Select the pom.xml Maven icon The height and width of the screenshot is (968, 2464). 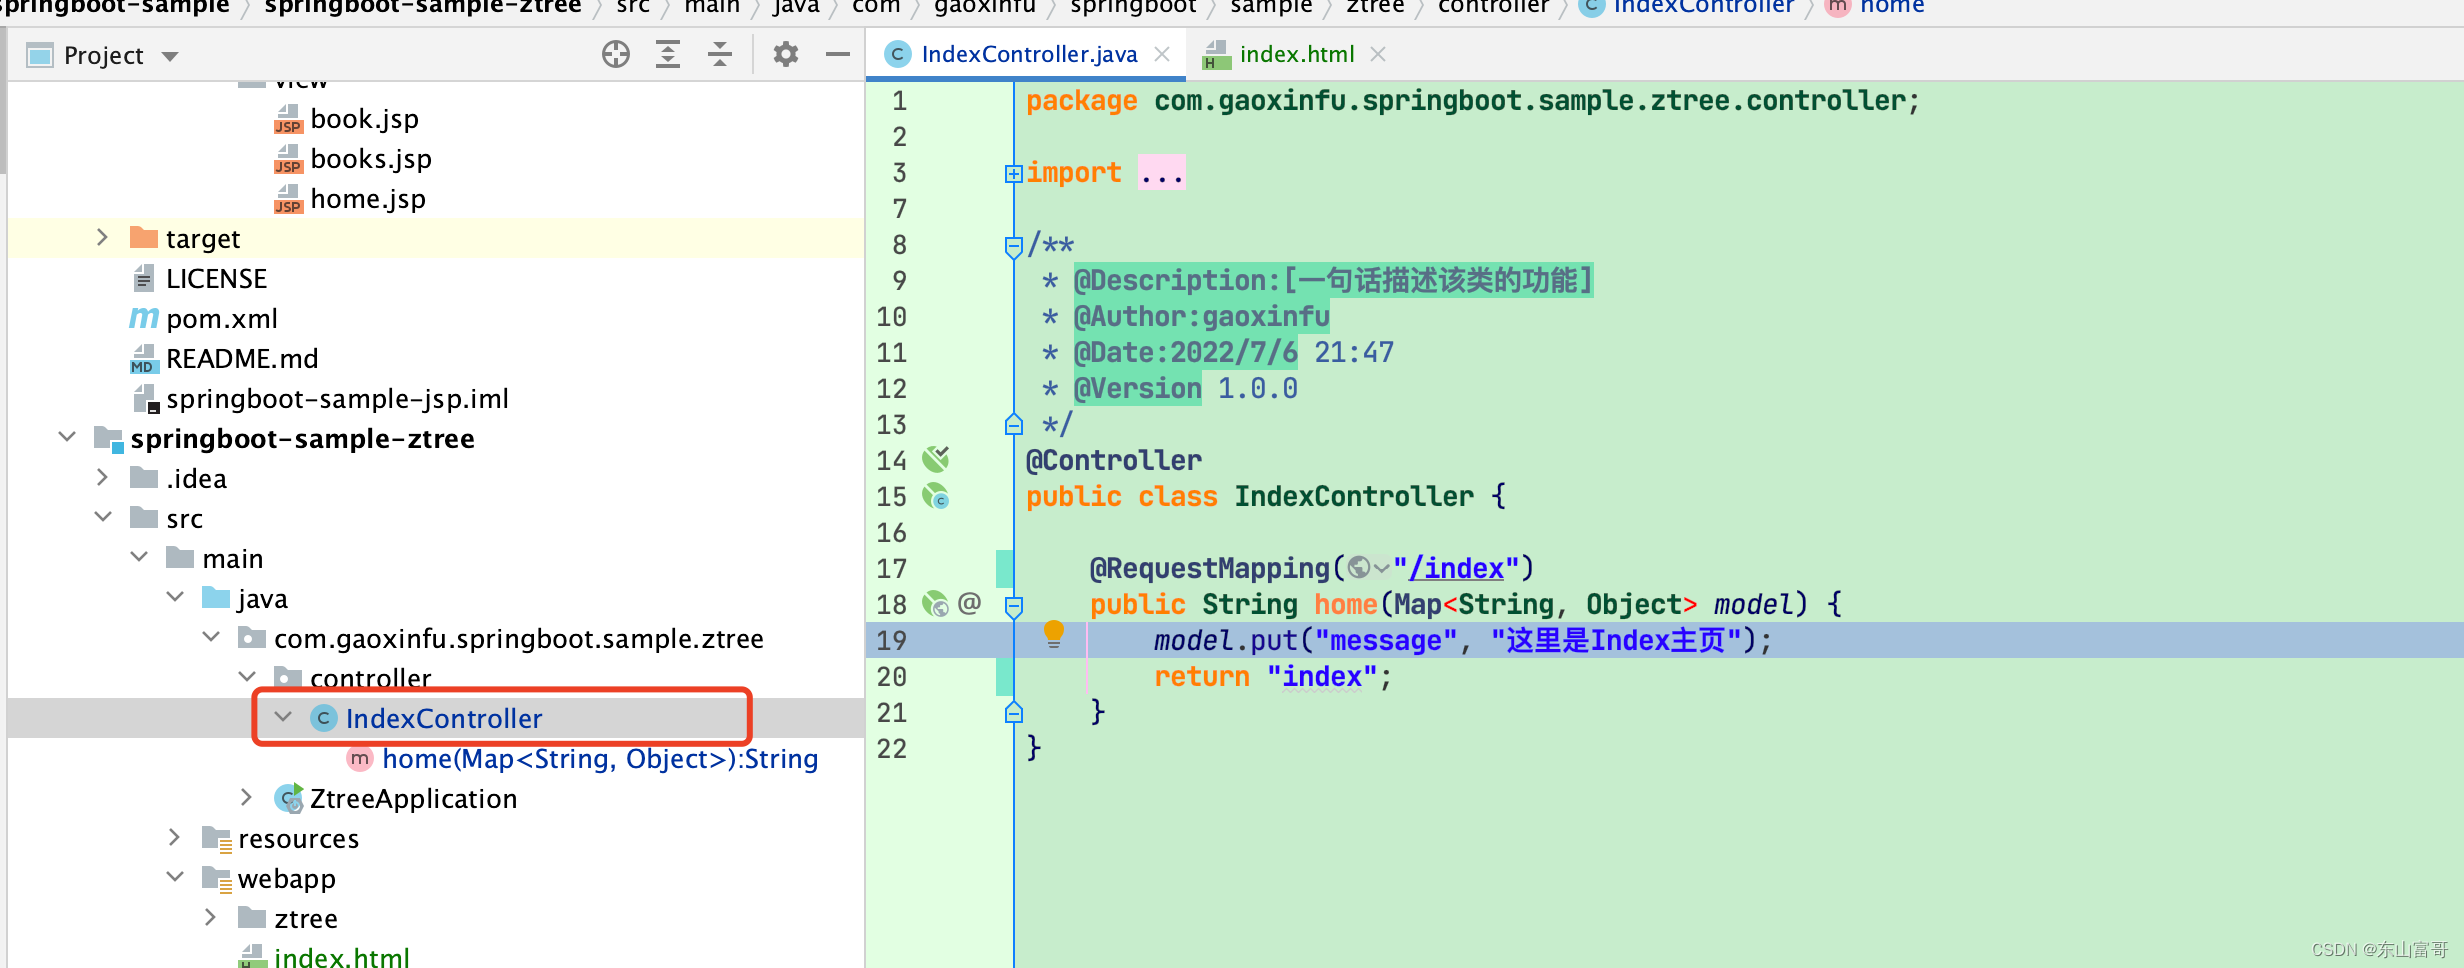[x=144, y=318]
